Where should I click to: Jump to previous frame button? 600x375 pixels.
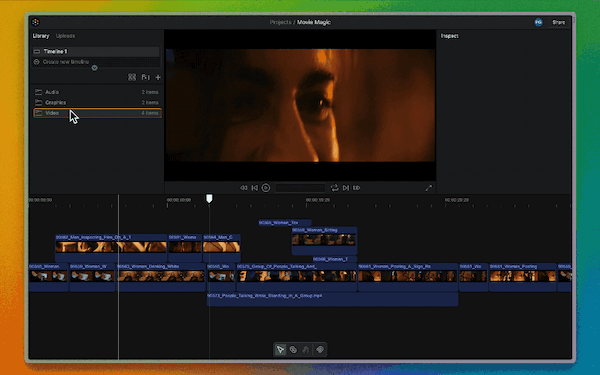pyautogui.click(x=254, y=188)
